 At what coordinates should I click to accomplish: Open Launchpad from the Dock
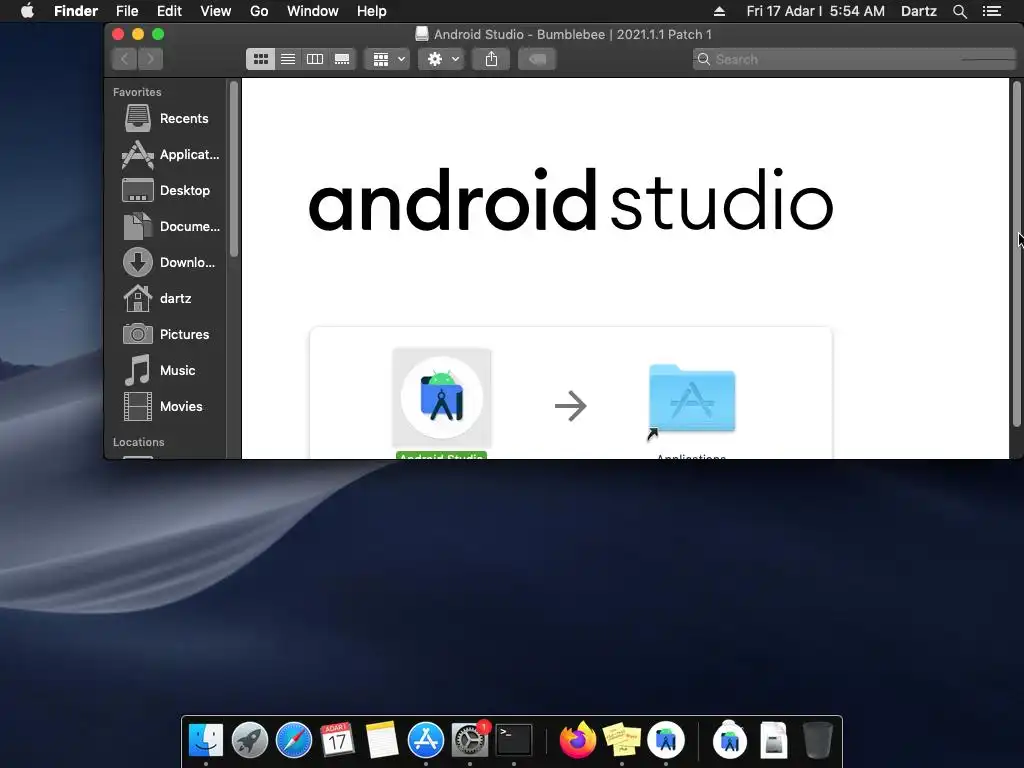click(249, 740)
